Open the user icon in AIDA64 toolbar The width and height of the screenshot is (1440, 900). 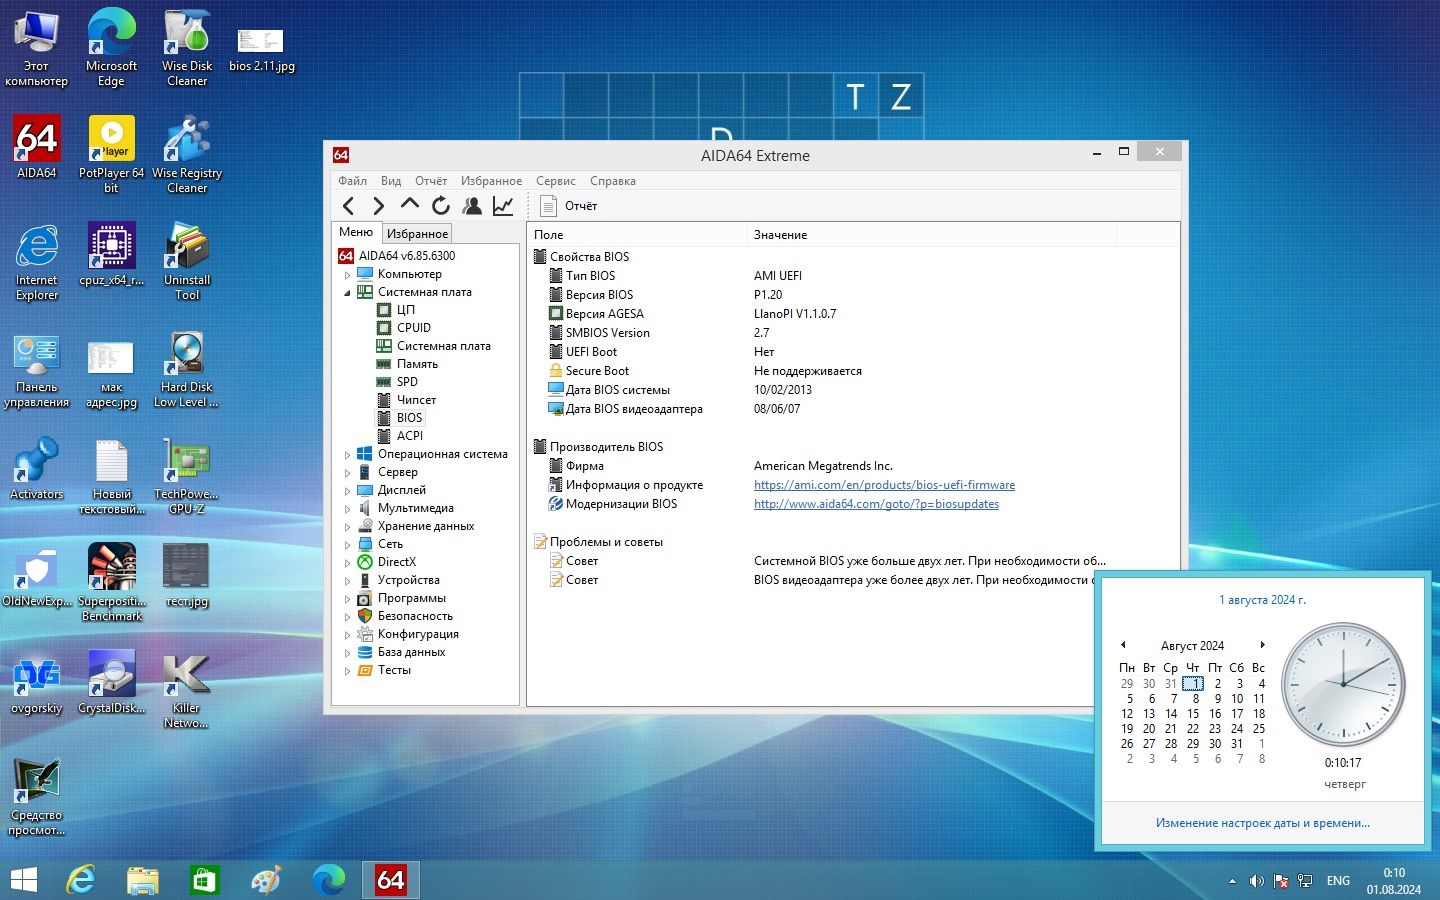click(x=472, y=206)
